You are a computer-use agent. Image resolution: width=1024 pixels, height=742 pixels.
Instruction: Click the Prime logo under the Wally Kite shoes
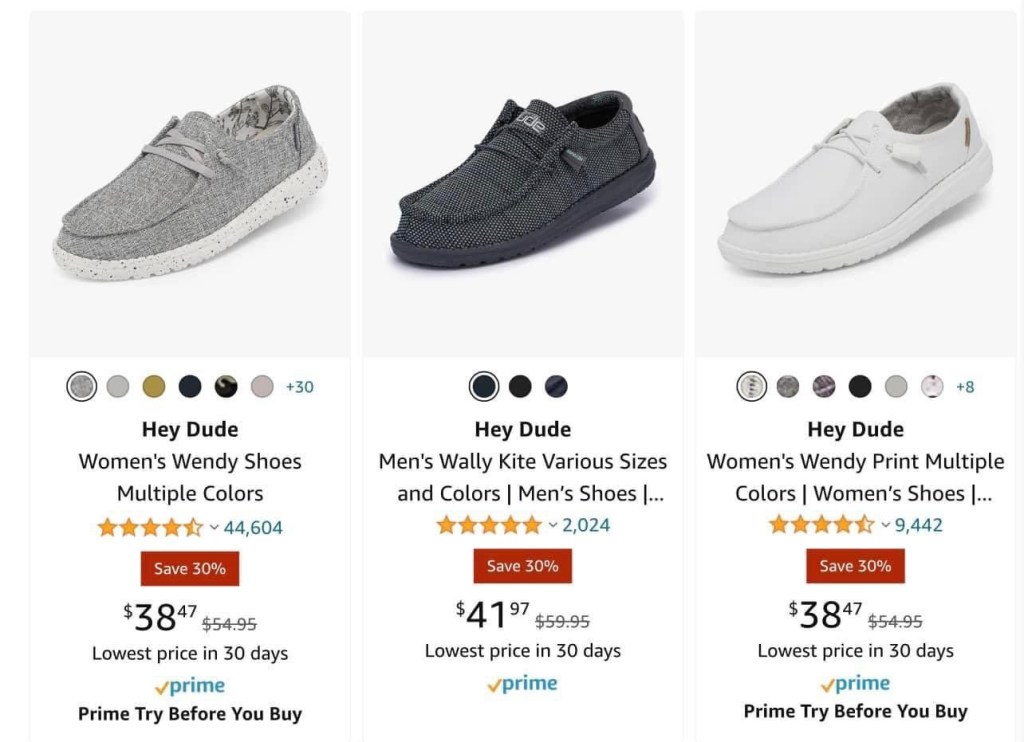coord(522,685)
